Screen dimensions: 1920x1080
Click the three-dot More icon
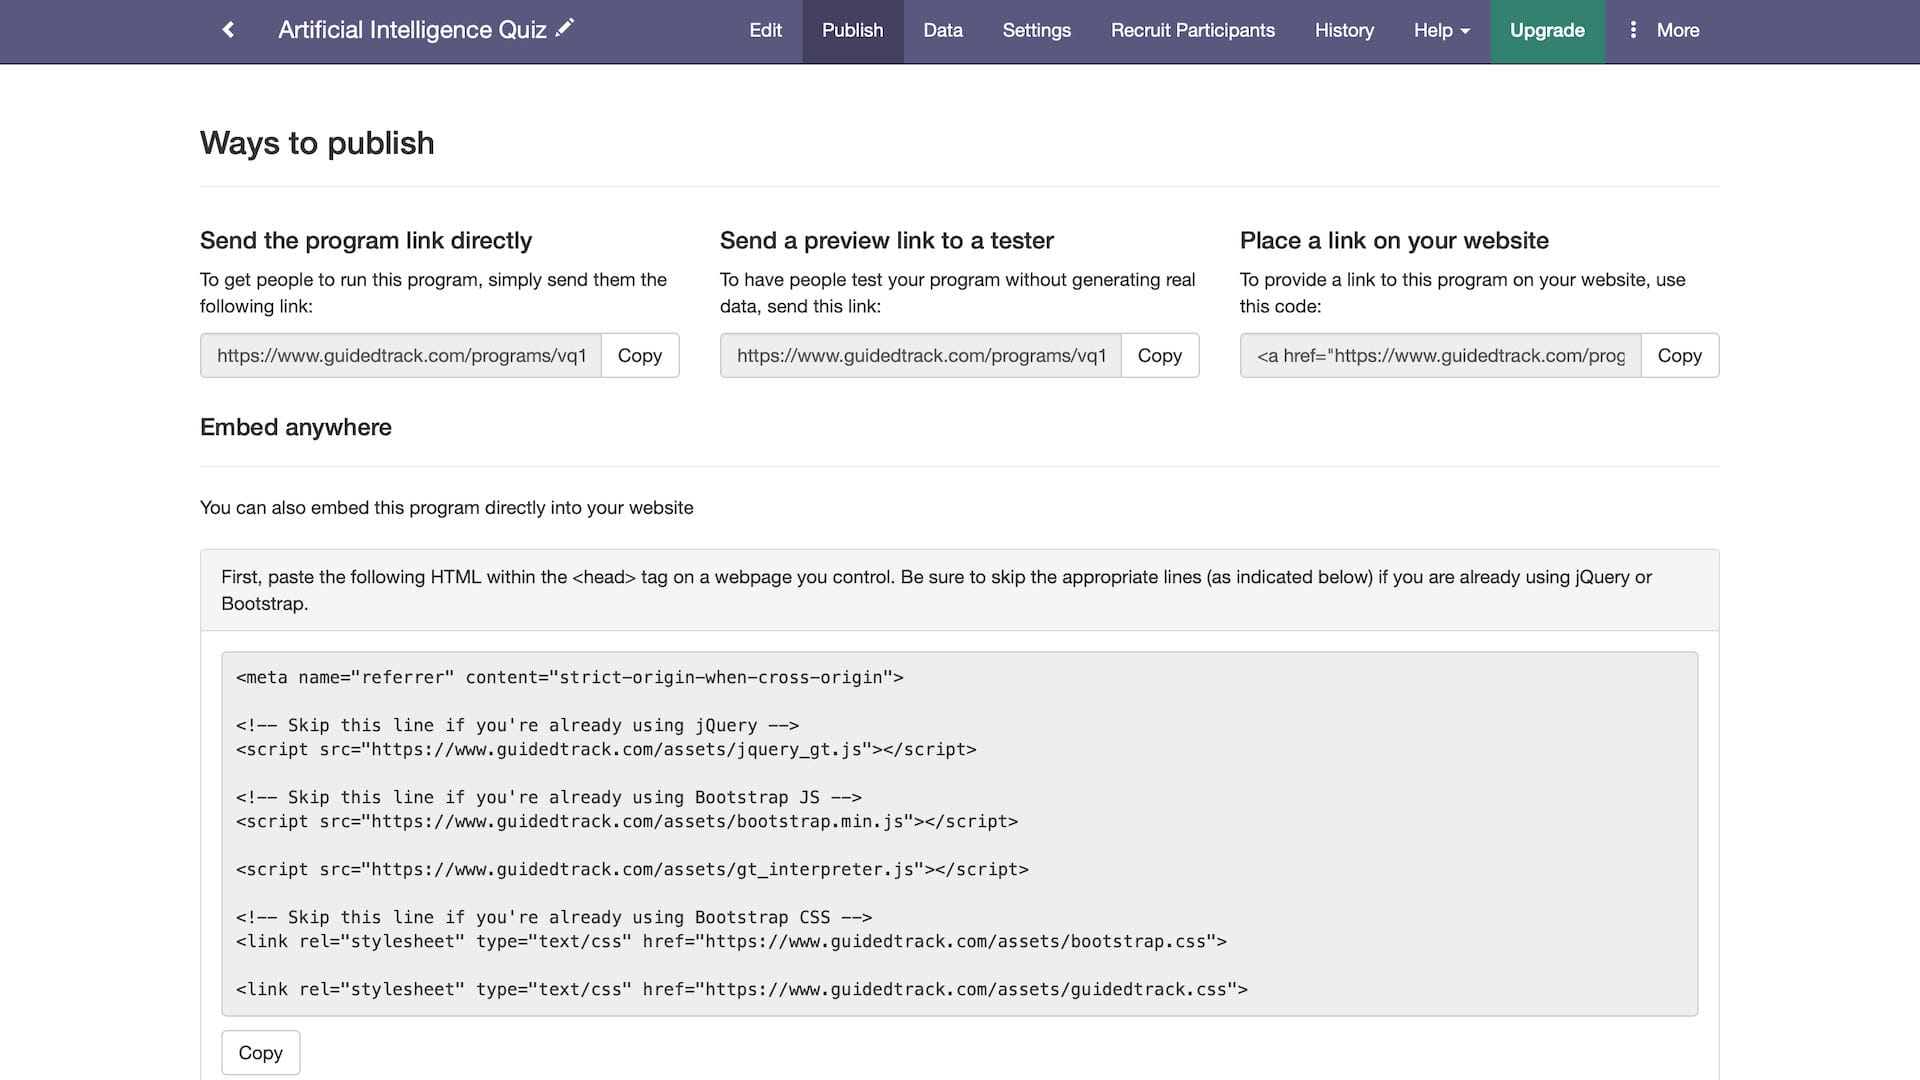click(1633, 30)
